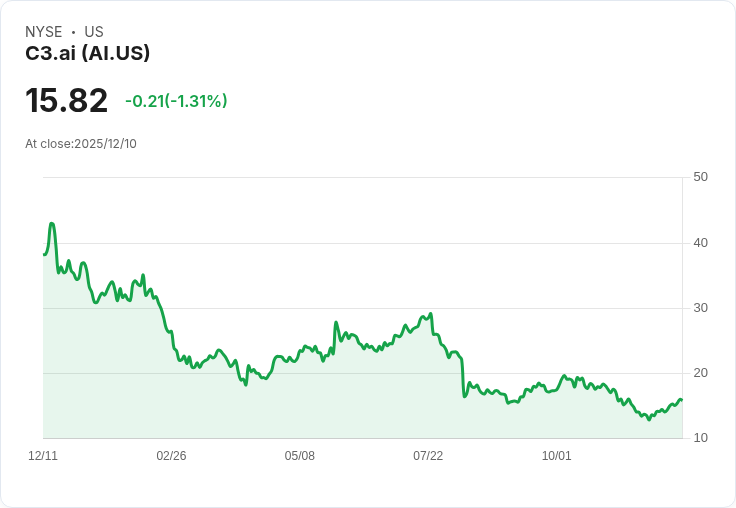
Task: Click the left start of the price line
Action: [44, 254]
